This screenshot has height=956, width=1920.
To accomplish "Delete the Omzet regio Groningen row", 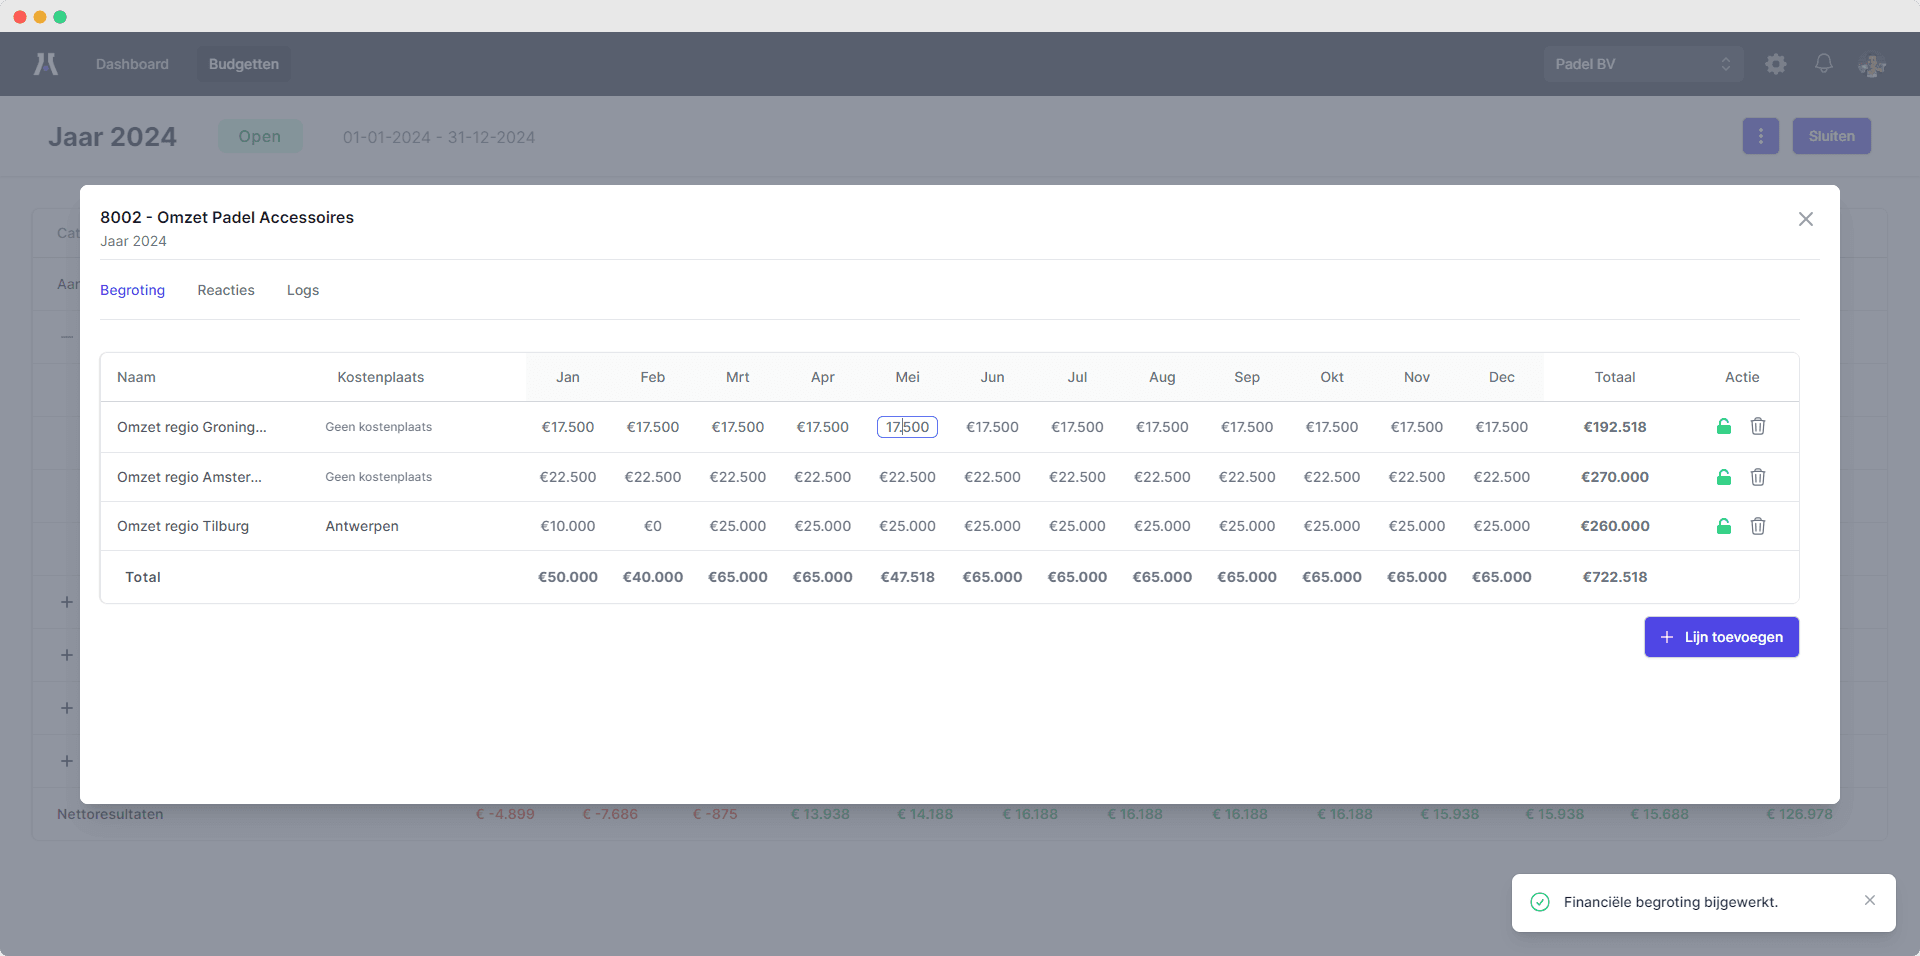I will [1757, 427].
